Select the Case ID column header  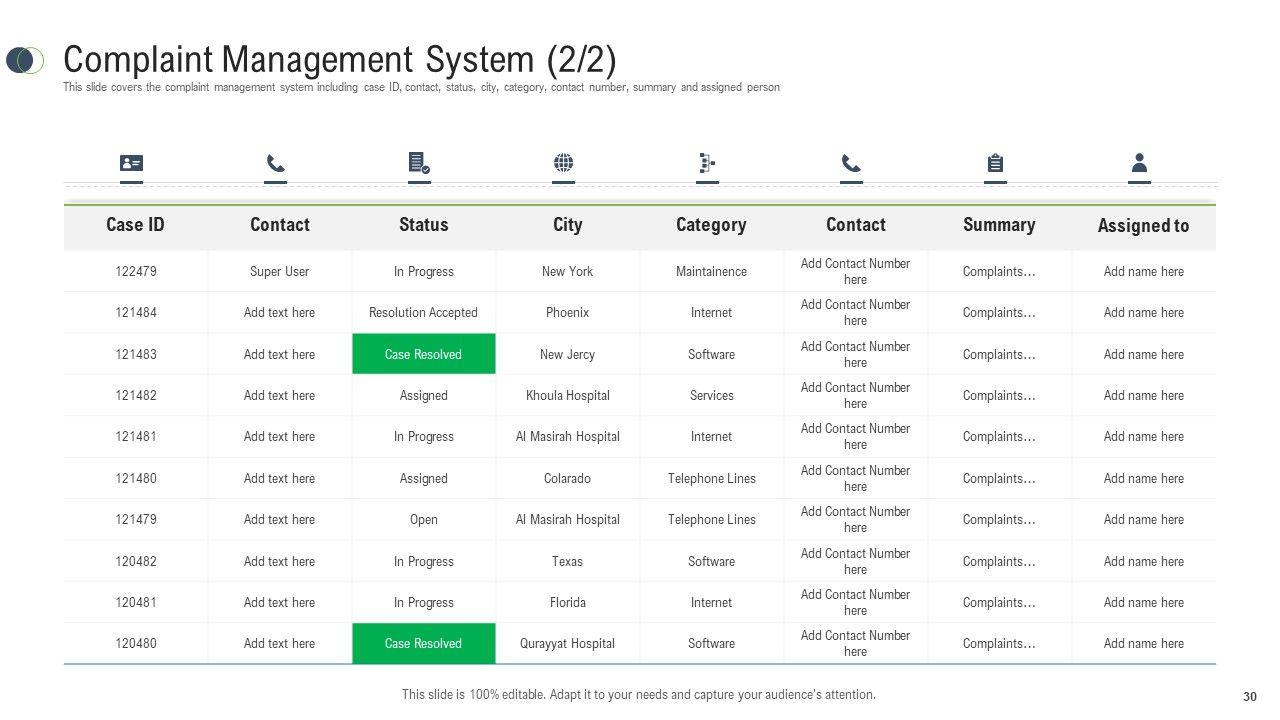pyautogui.click(x=135, y=225)
